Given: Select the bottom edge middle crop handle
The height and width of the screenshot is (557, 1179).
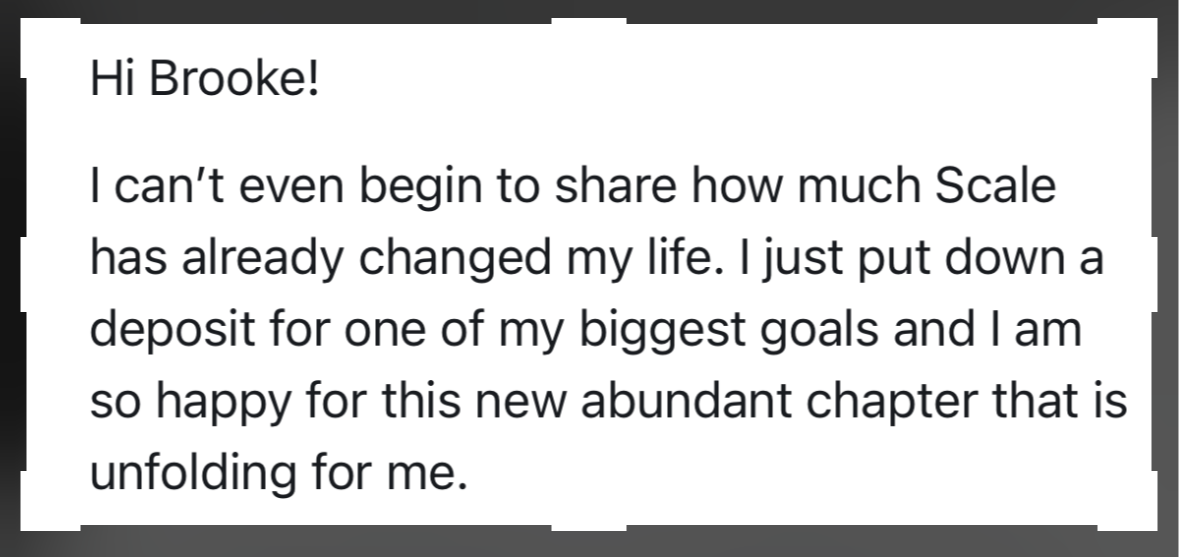Looking at the screenshot, I should tap(589, 527).
